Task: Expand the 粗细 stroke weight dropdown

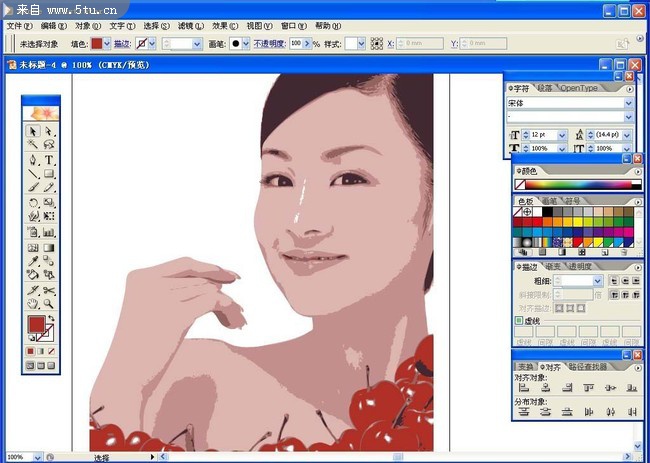Action: tap(598, 282)
